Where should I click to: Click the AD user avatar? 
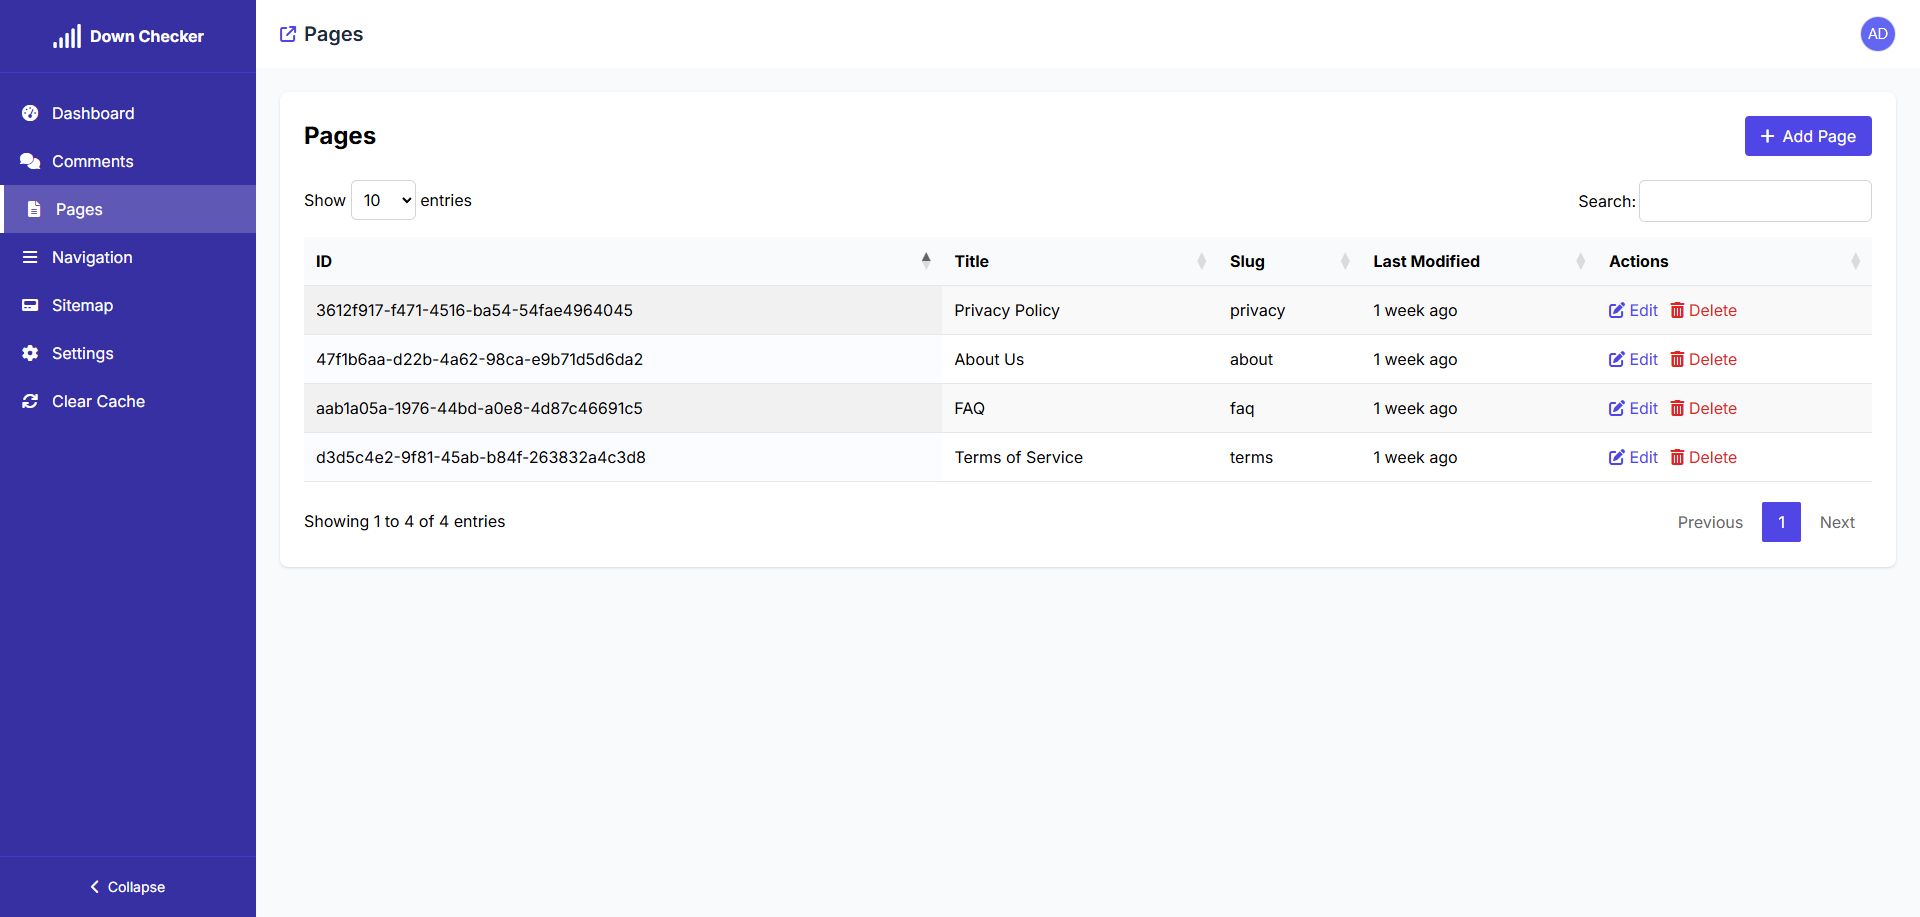1877,34
